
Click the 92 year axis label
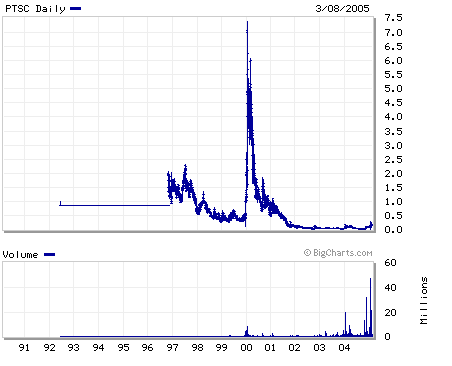pos(49,348)
